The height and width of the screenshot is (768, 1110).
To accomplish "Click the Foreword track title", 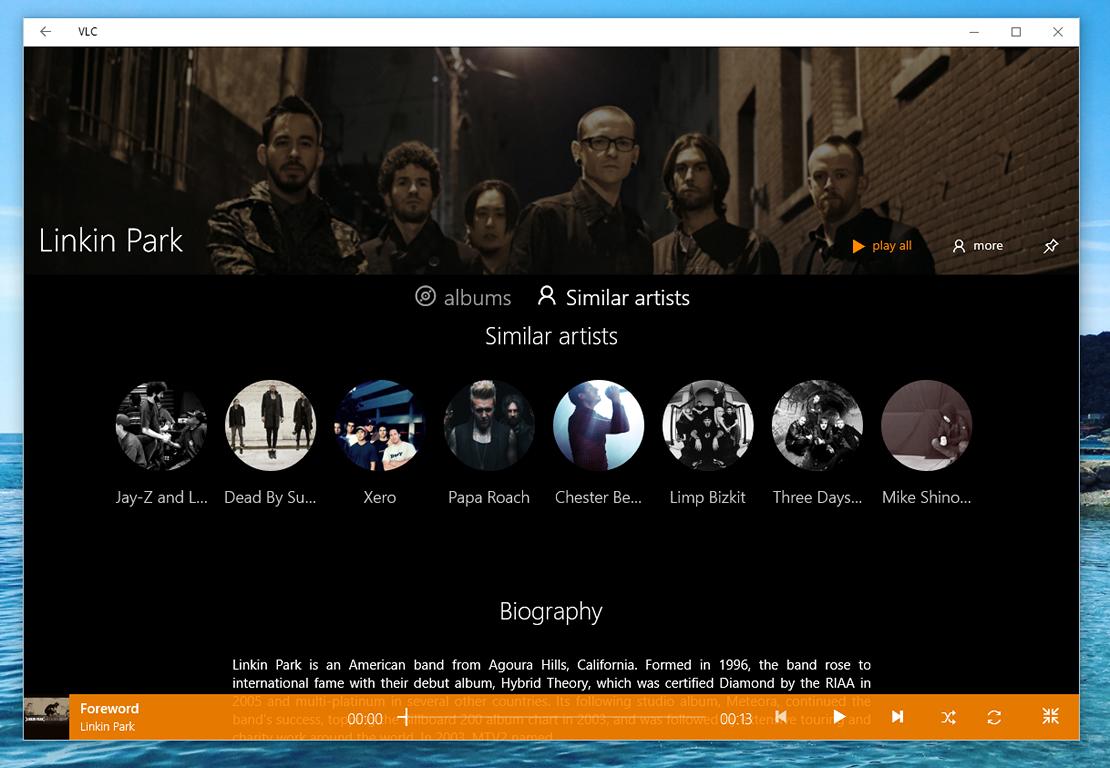I will pos(109,708).
